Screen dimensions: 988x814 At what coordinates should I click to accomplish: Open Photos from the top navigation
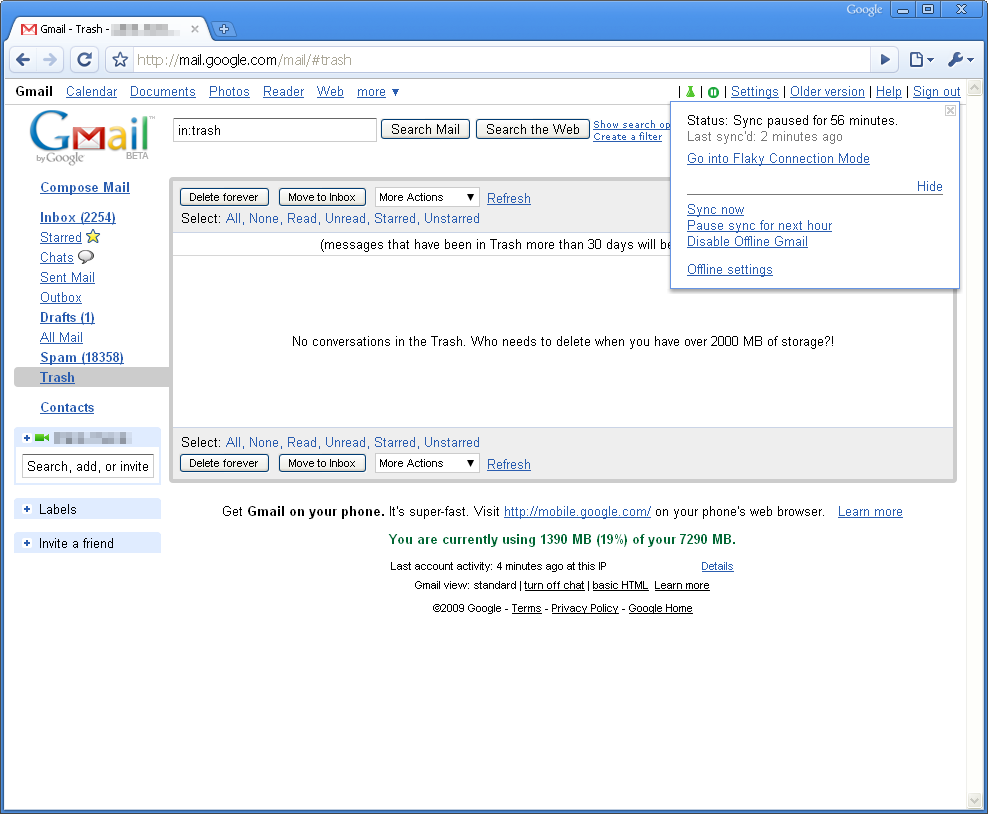pos(229,92)
